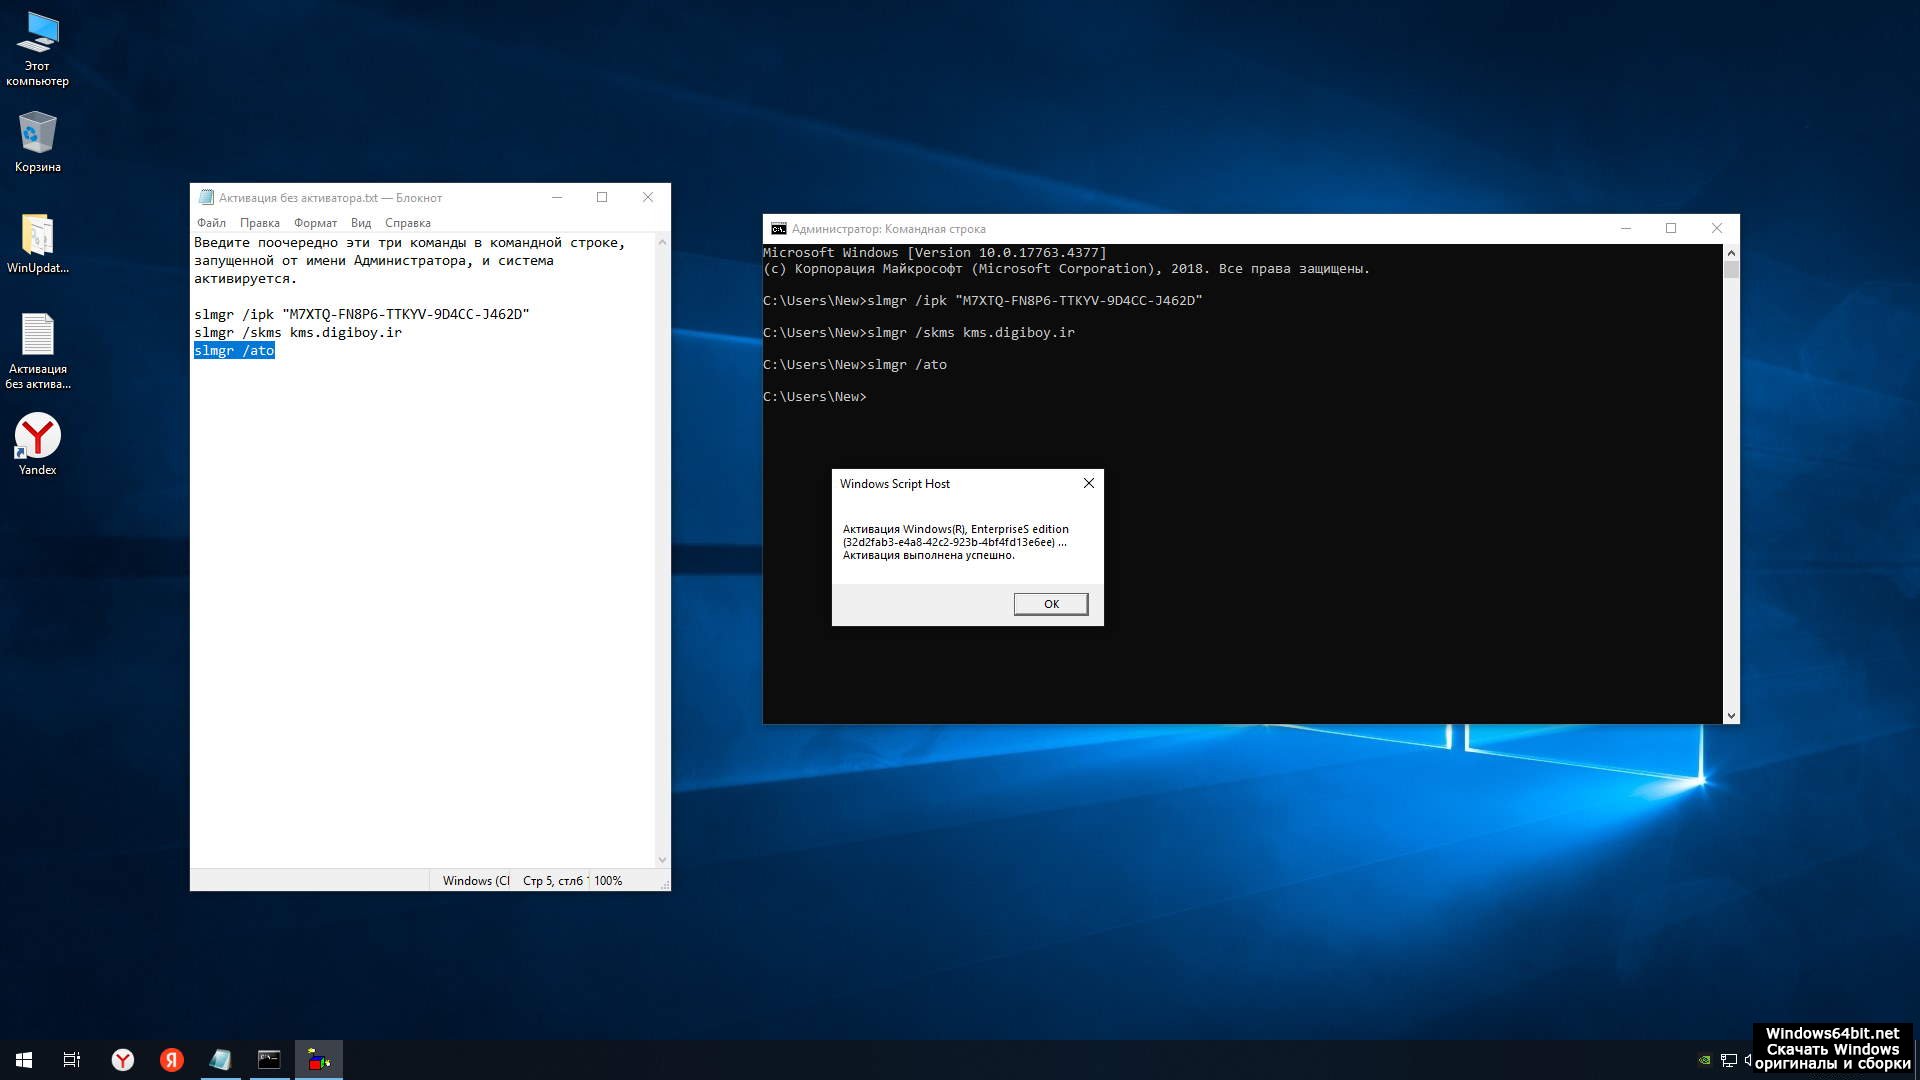Open the Файл menu in Notepad

pyautogui.click(x=211, y=223)
